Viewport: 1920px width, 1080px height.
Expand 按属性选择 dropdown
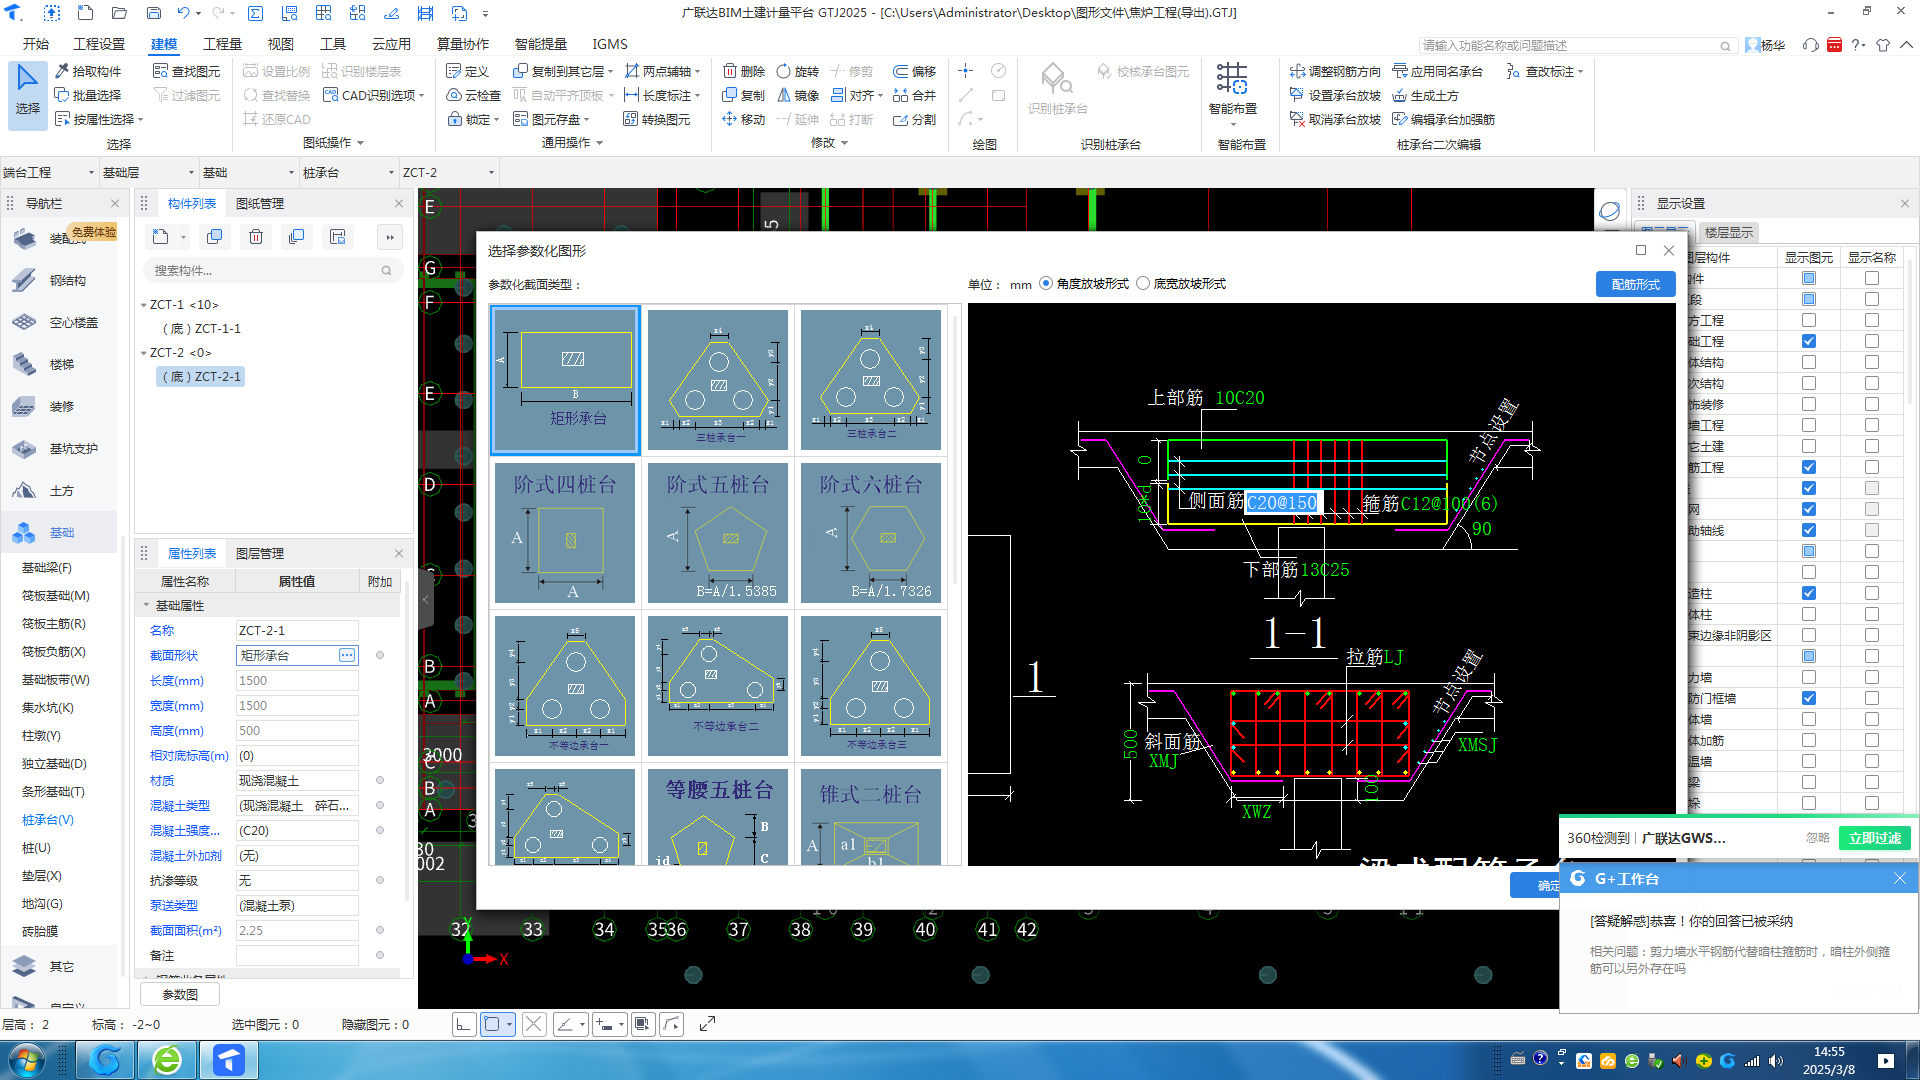tap(141, 120)
